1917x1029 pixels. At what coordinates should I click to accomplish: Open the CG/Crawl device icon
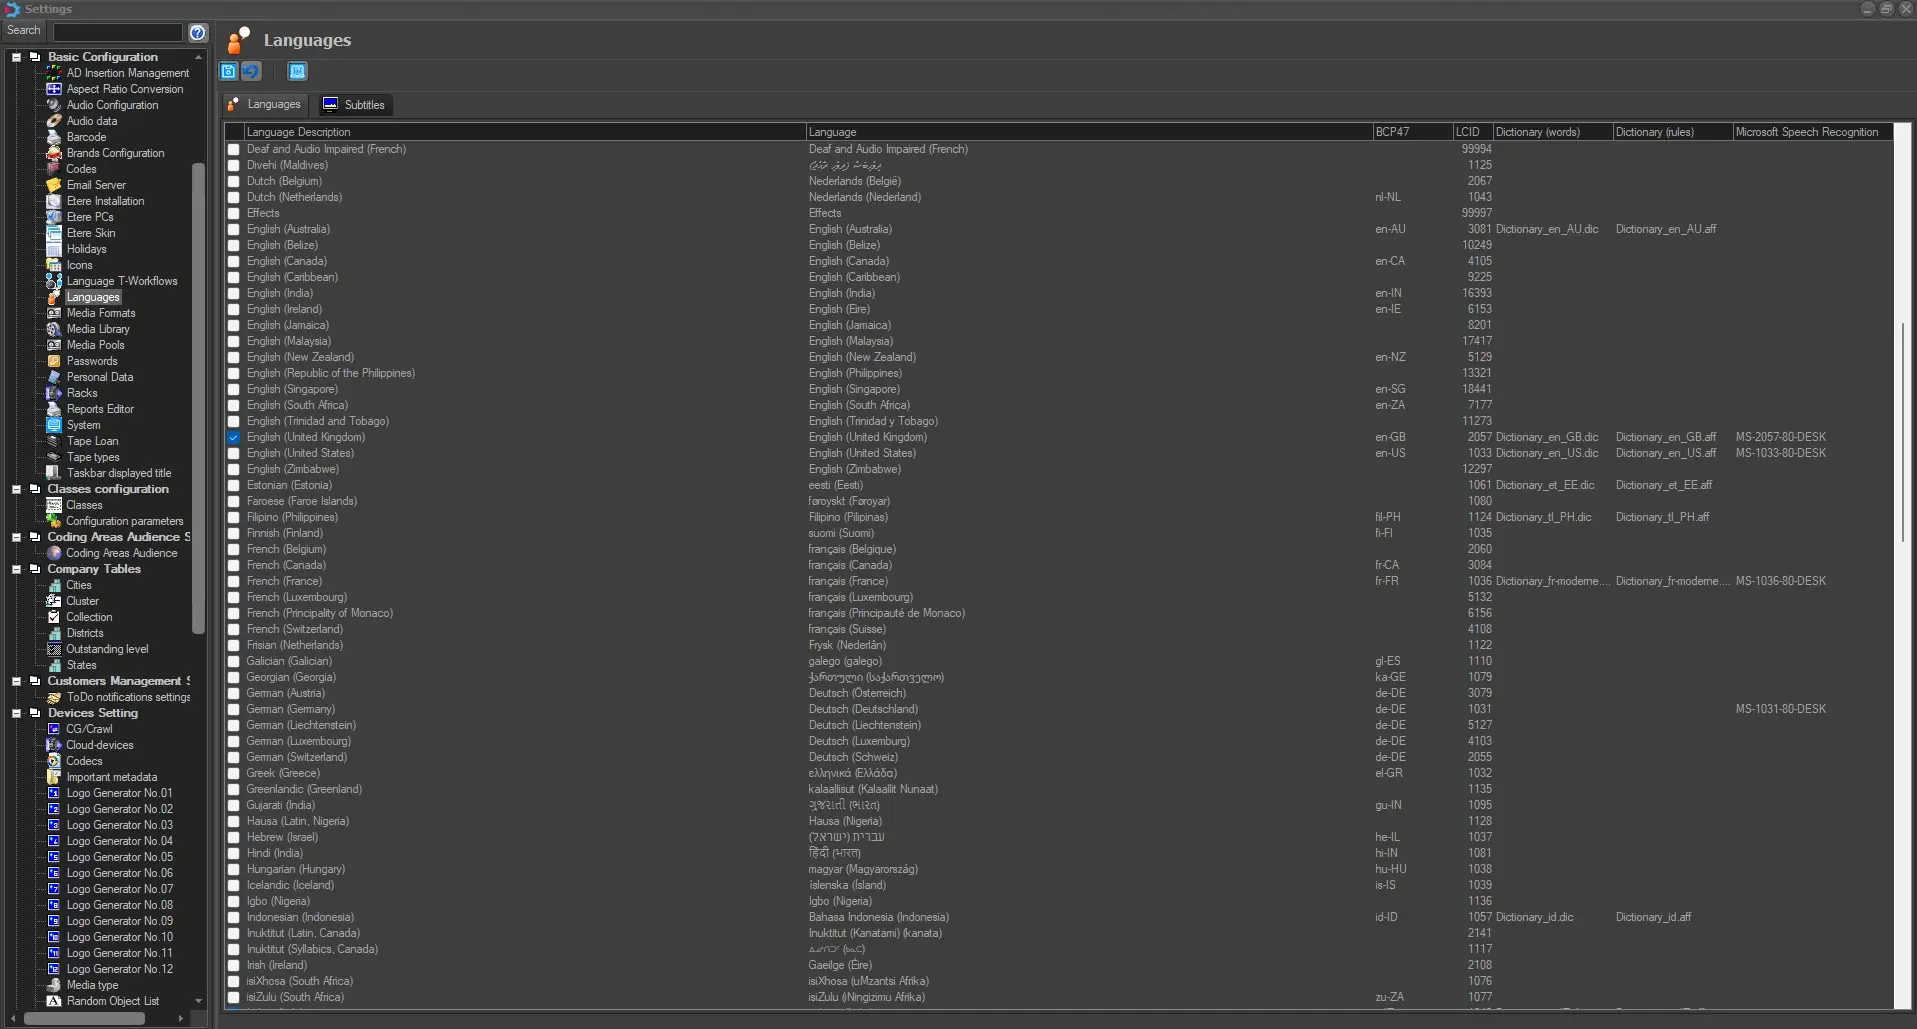tap(54, 729)
